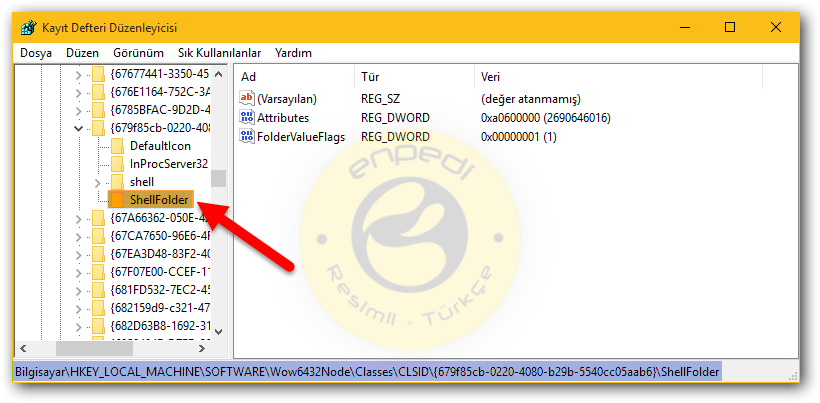Image resolution: width=820 pixels, height=403 pixels.
Task: Click the folder icon of {67677441-3350-45
Action: tap(98, 75)
